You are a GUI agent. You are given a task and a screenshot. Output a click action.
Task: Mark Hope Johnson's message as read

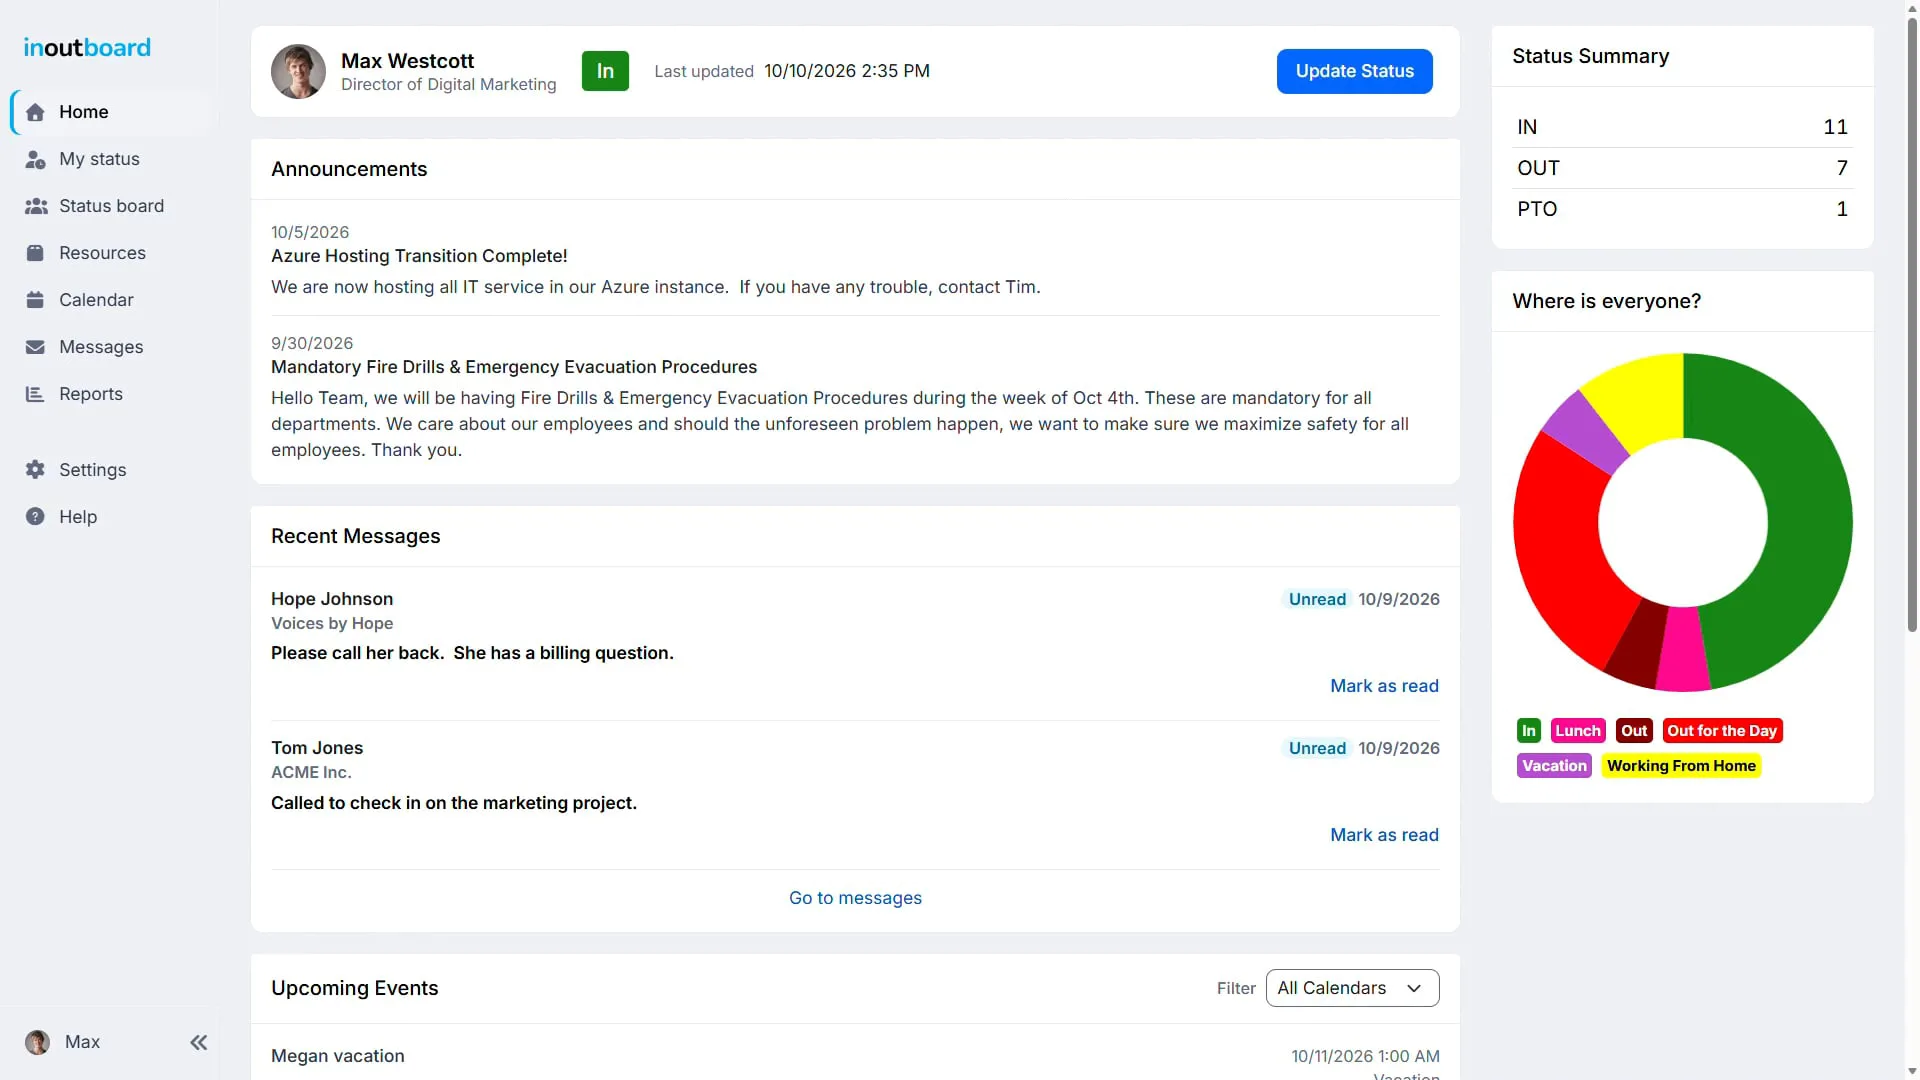(x=1384, y=686)
